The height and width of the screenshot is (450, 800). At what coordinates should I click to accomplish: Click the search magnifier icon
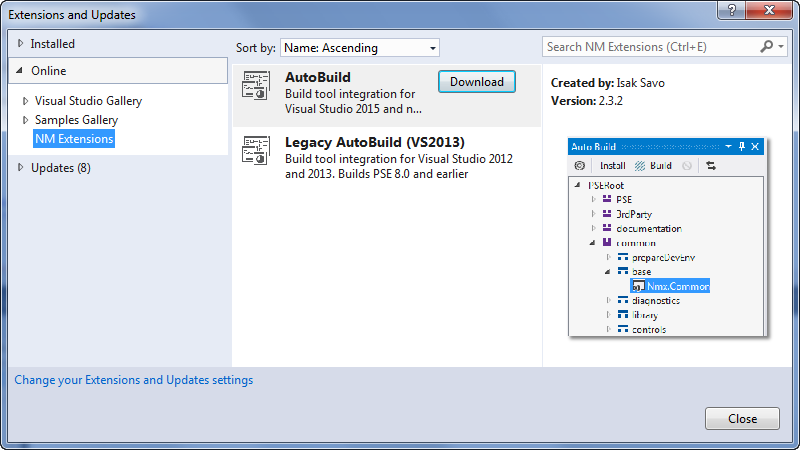point(766,47)
